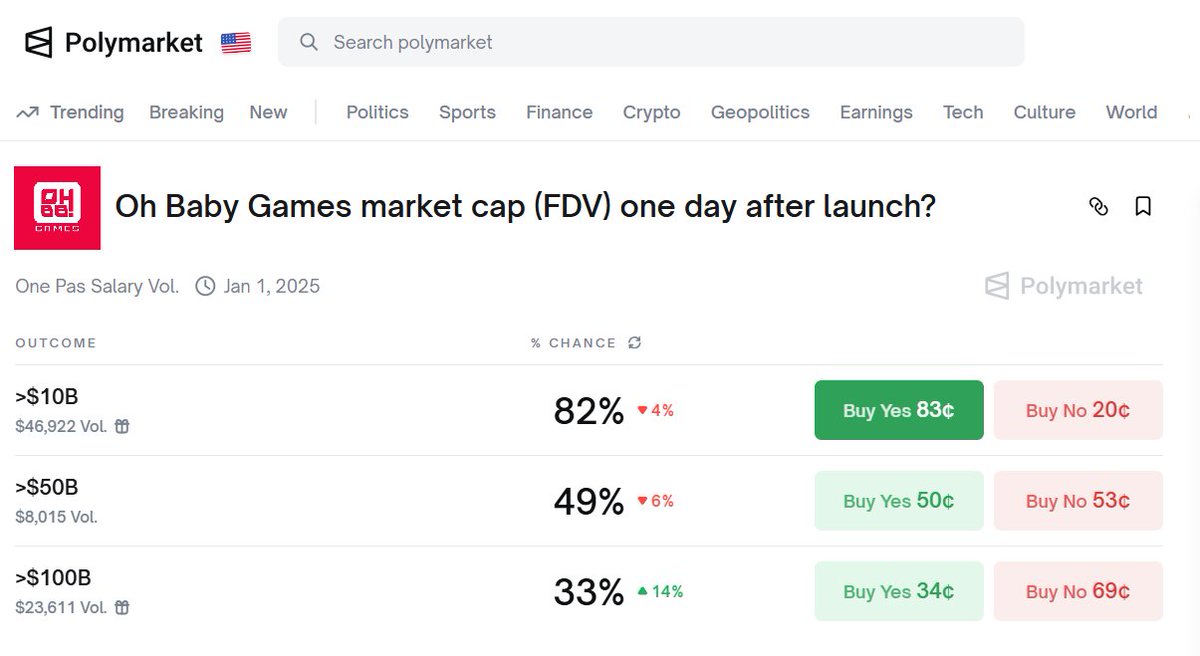
Task: Go to the Crypto category
Action: pos(651,112)
